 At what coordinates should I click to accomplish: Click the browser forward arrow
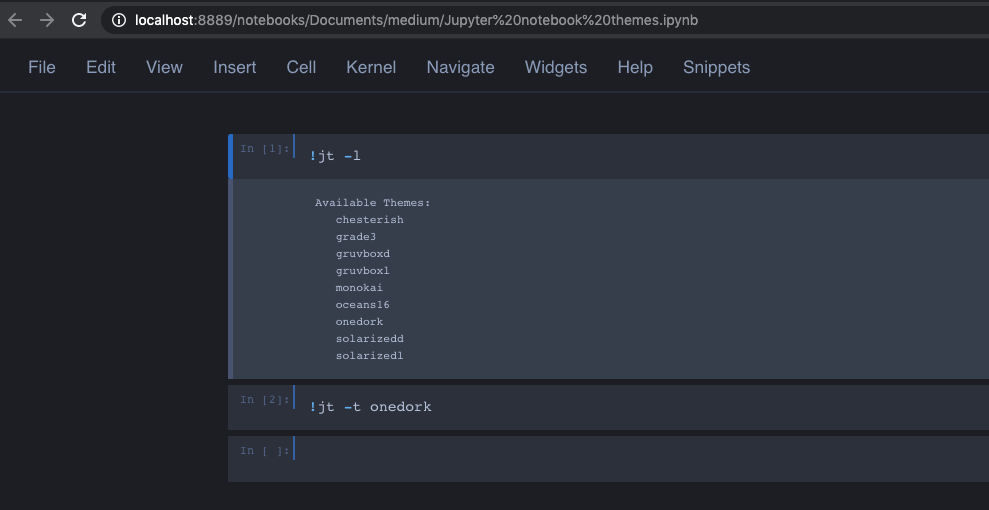pyautogui.click(x=47, y=20)
